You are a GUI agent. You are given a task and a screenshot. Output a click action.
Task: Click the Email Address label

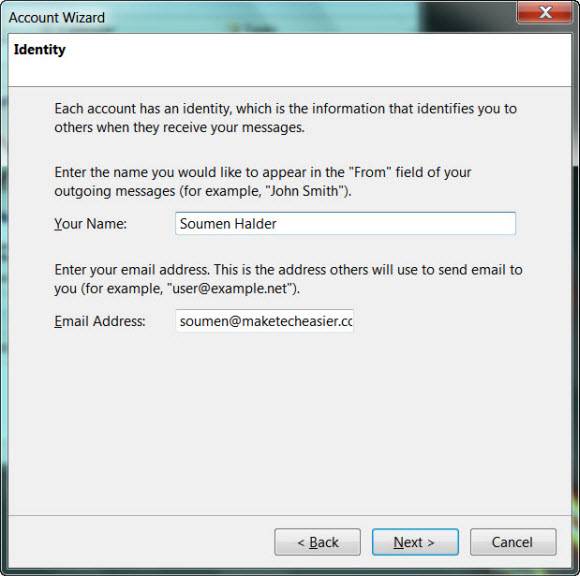click(100, 321)
